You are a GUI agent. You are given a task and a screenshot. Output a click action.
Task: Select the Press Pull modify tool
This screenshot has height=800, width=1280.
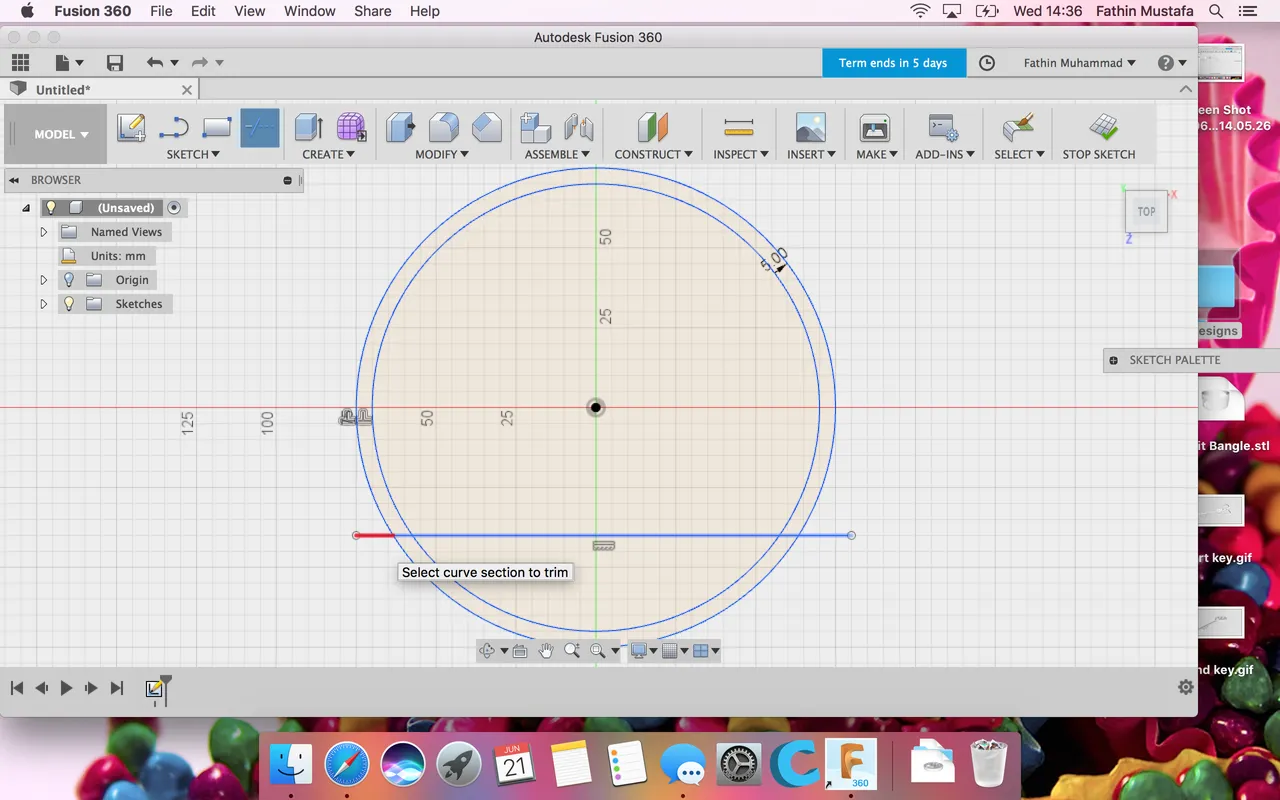pos(401,127)
